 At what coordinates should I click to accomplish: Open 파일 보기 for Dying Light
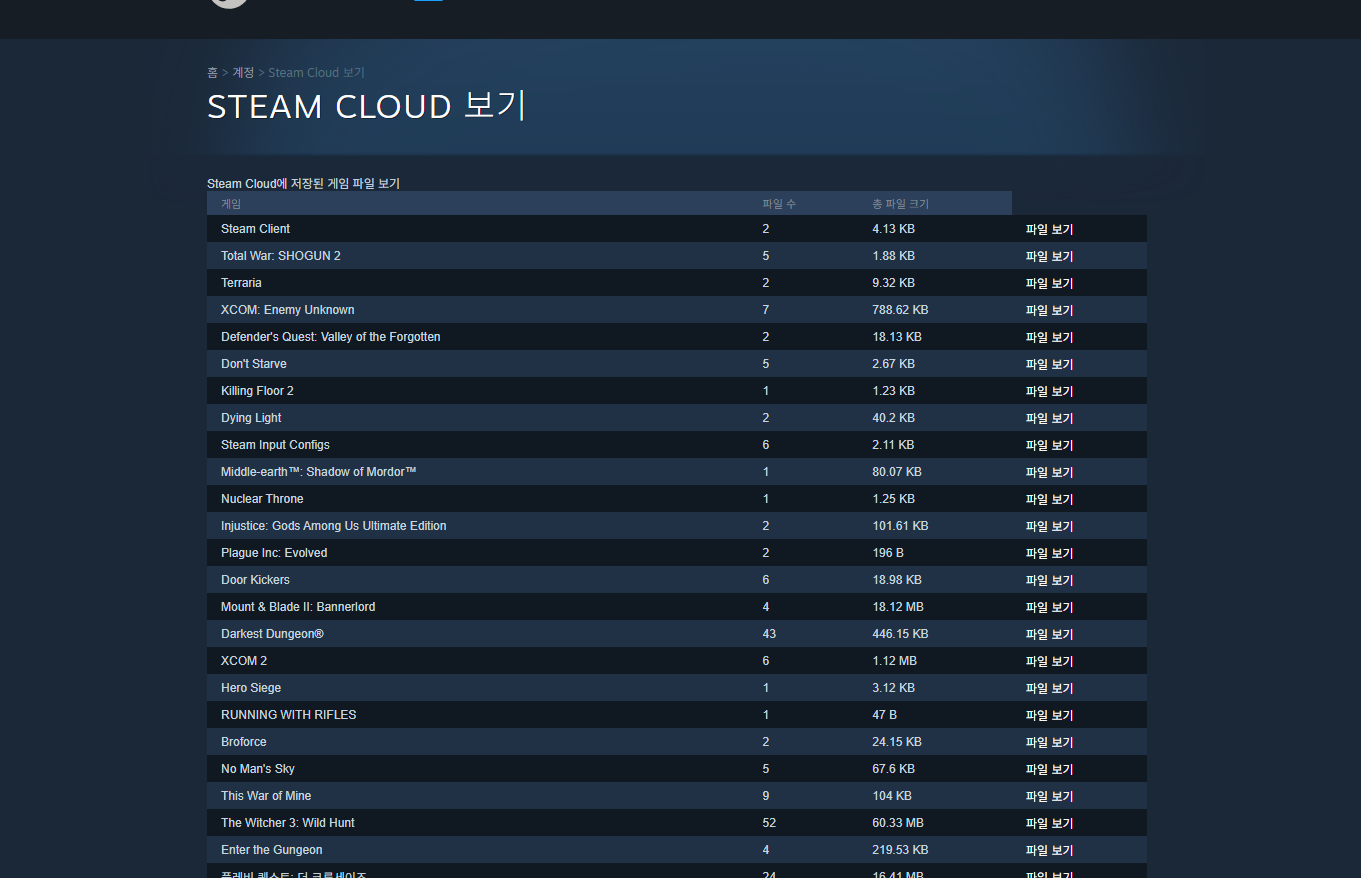point(1049,418)
